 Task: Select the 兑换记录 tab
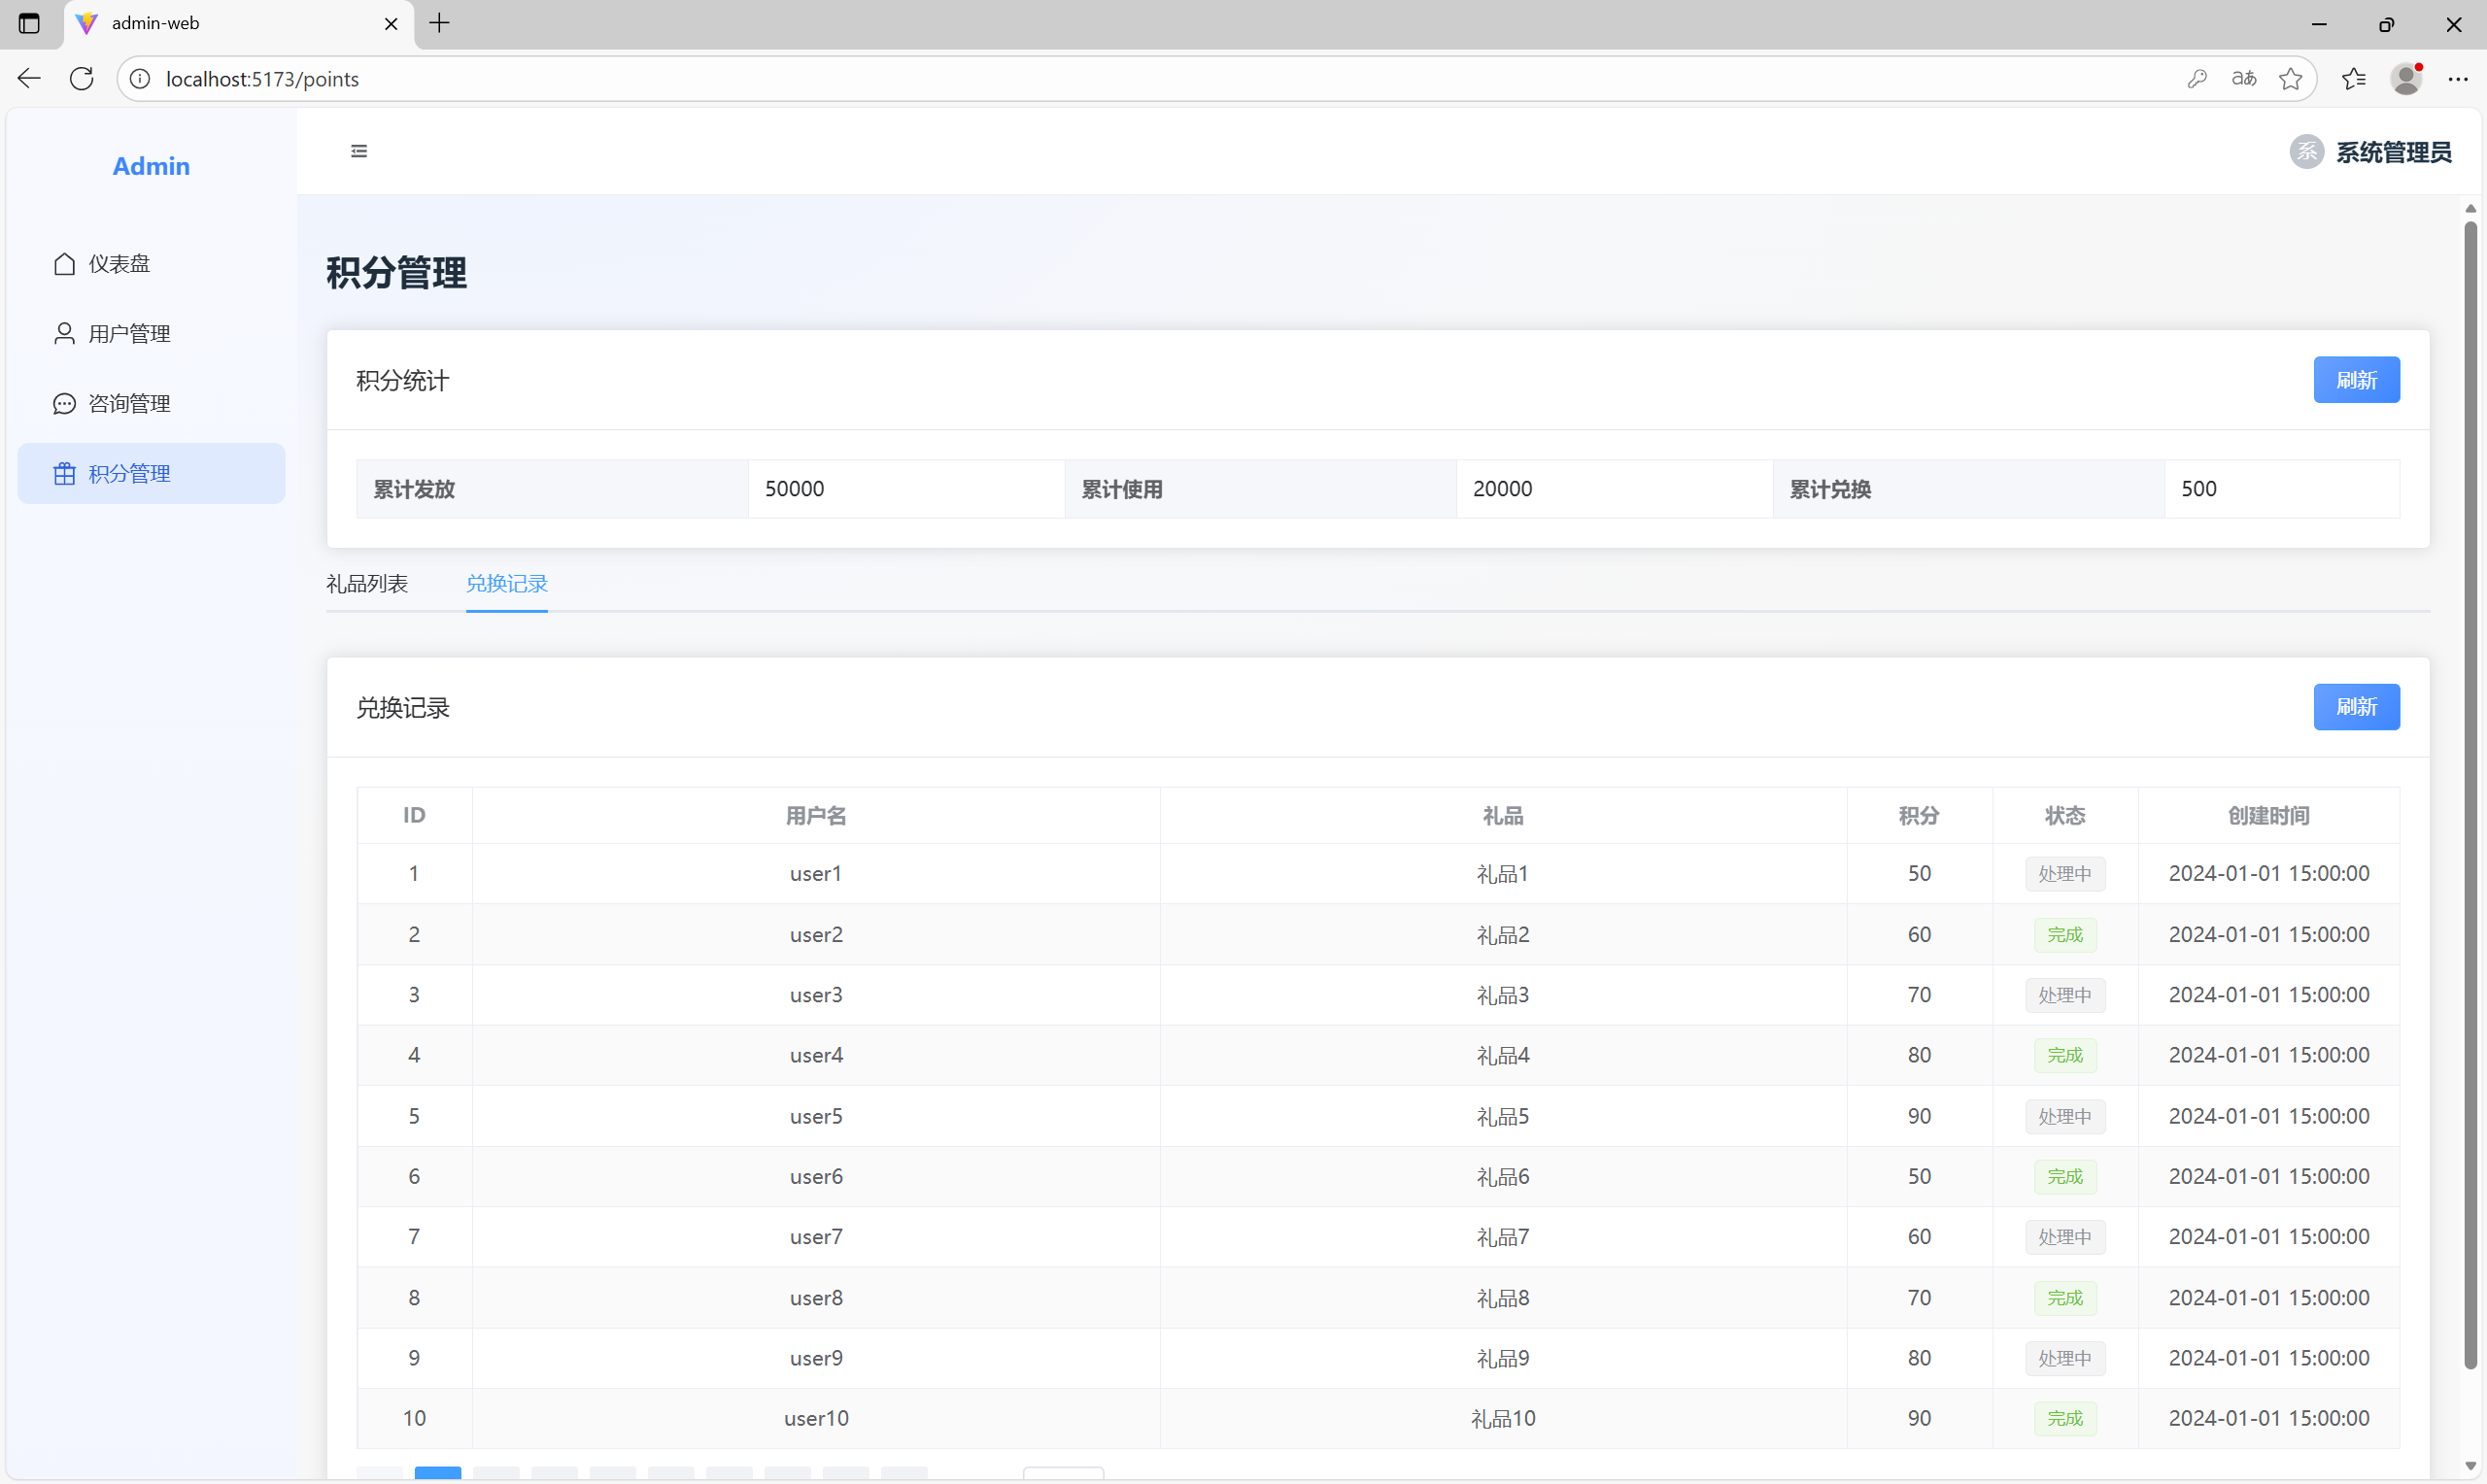pyautogui.click(x=506, y=584)
